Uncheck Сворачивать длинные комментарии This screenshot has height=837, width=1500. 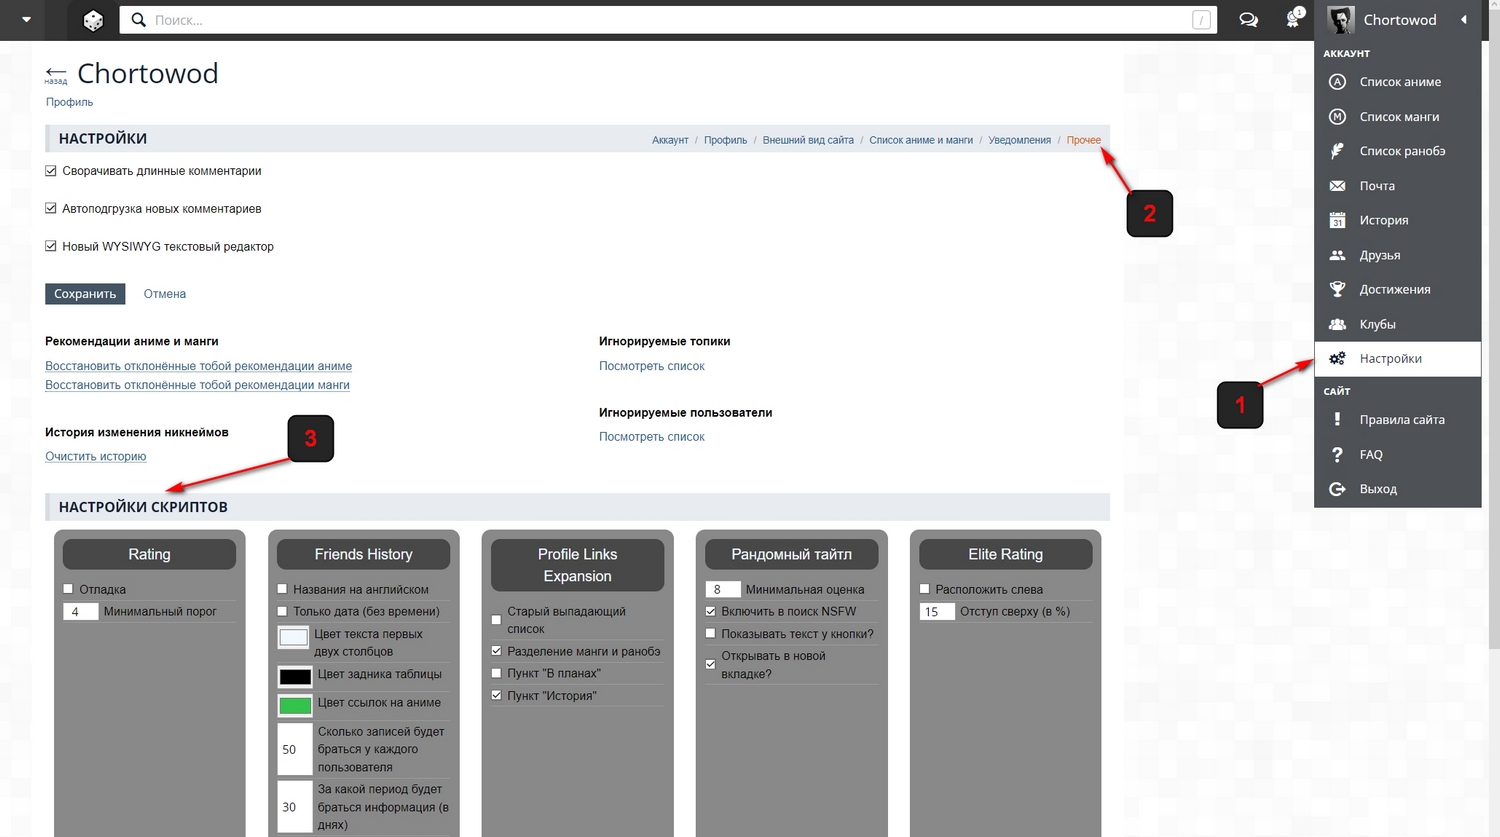[x=50, y=170]
